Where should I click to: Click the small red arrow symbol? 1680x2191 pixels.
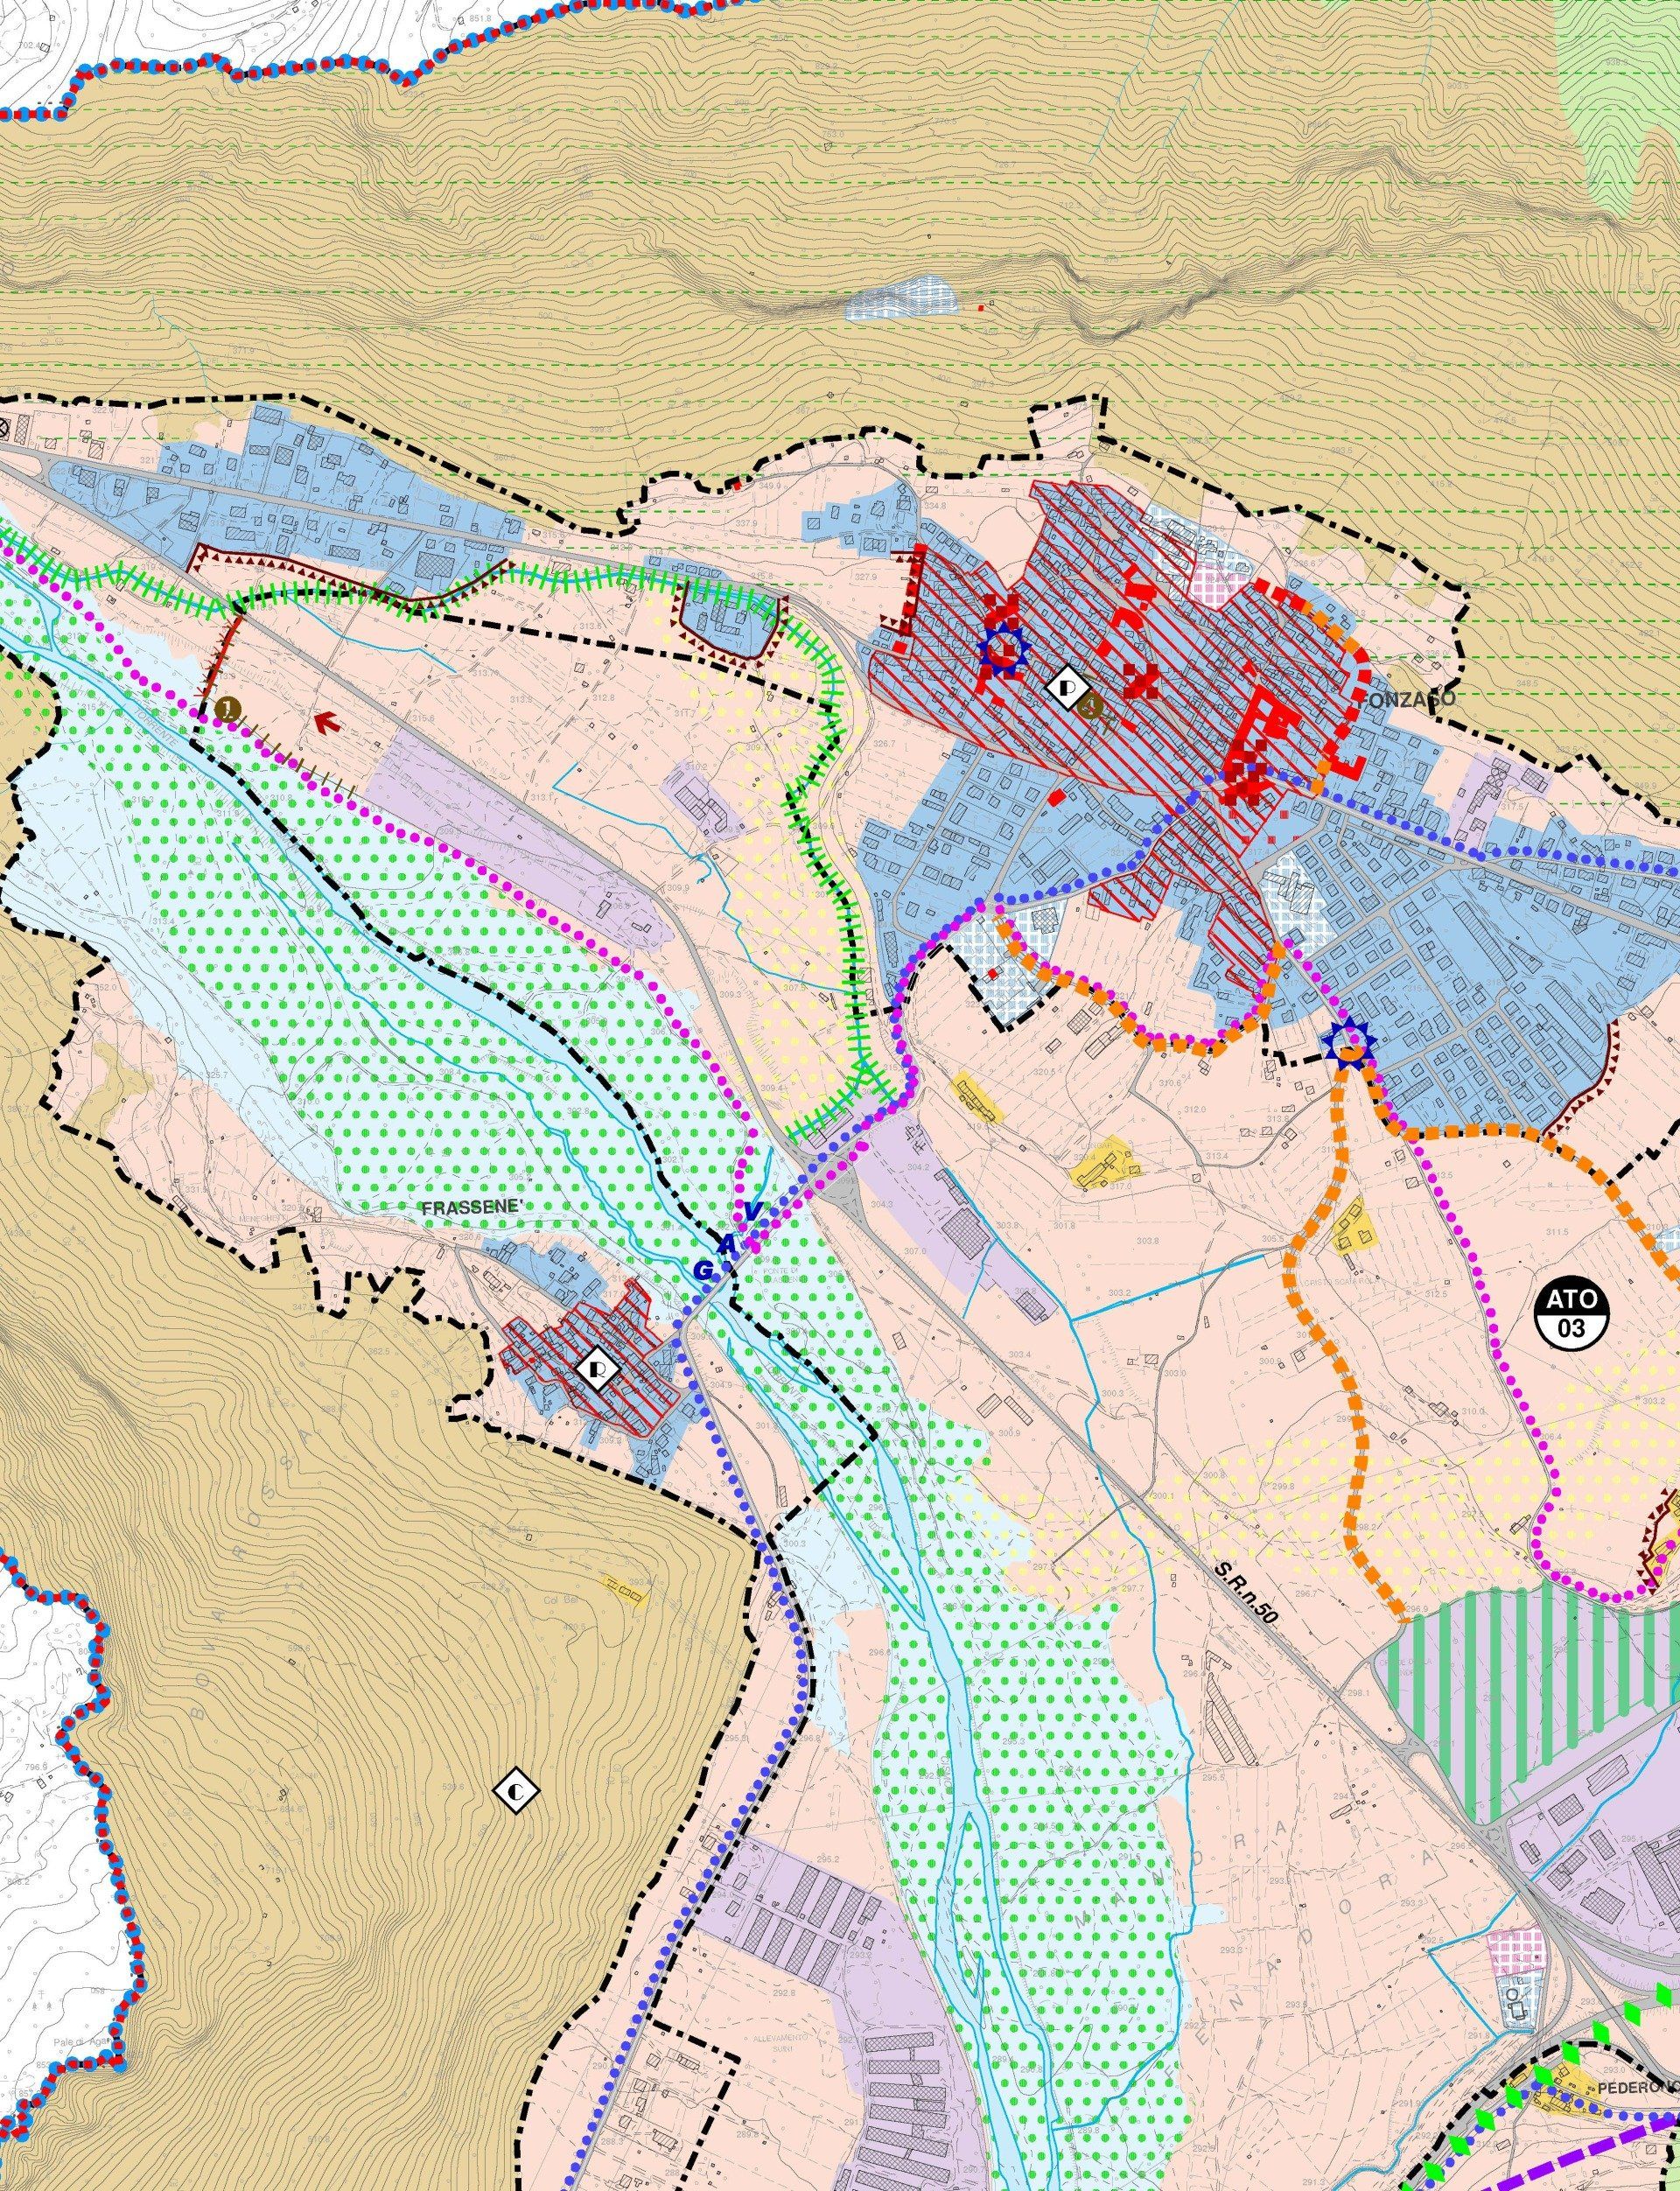[323, 719]
